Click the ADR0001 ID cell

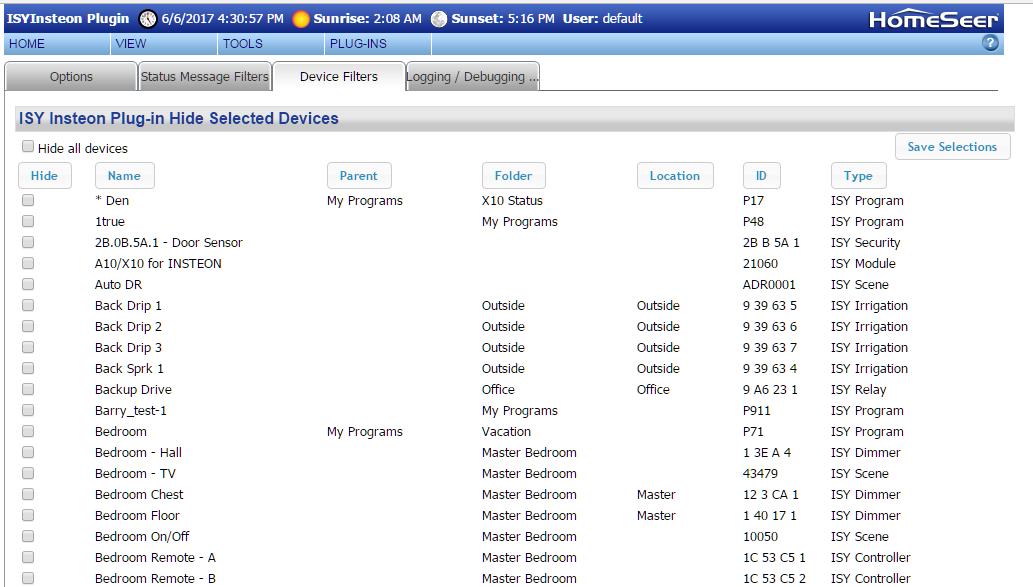click(769, 285)
